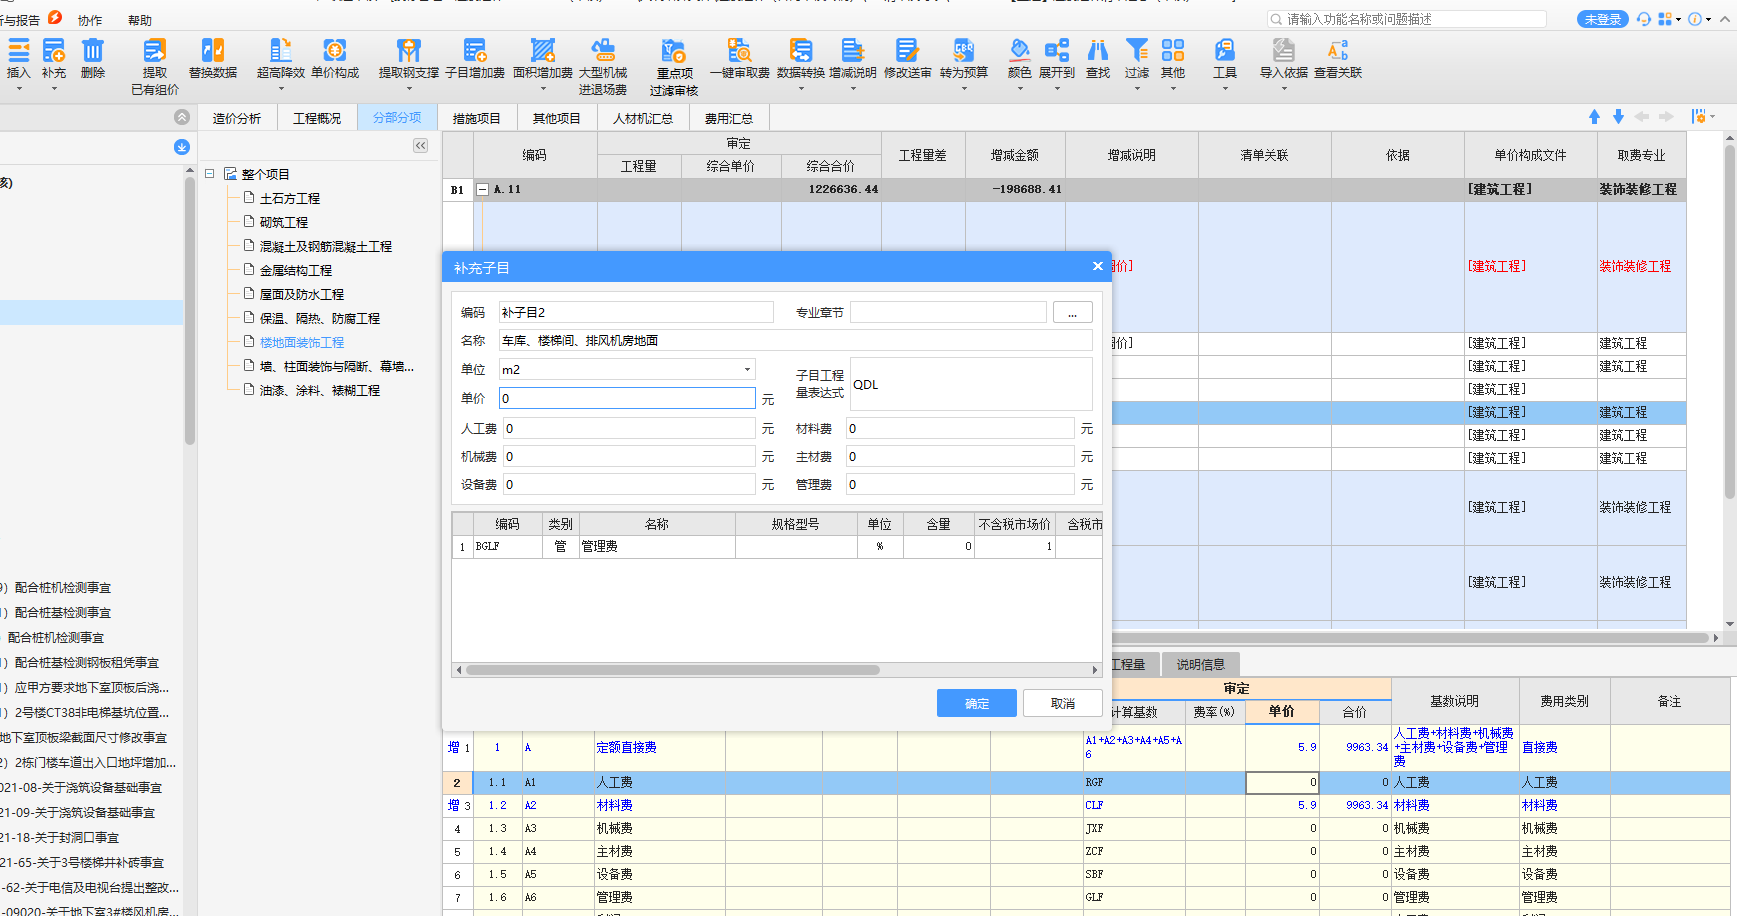Collapse the 整个项目 tree node

pos(210,173)
